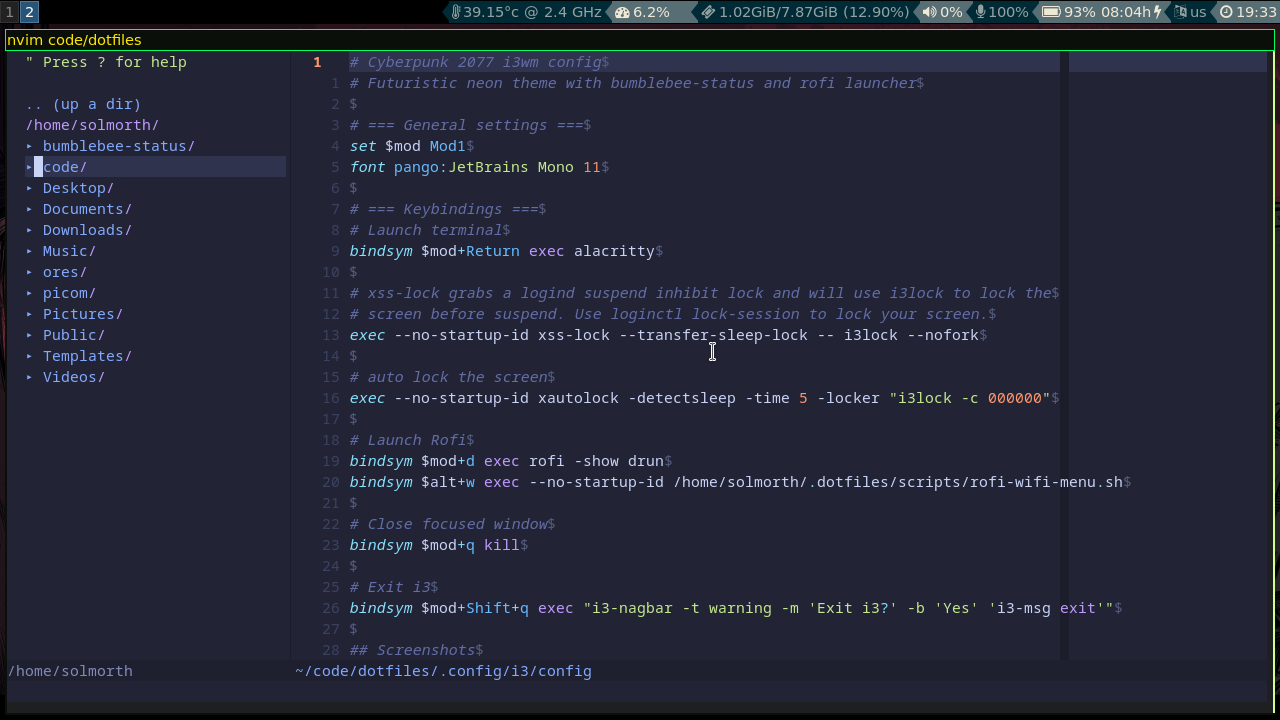Expand the Documents folder arrow
Screen dimensions: 1280x720
30,209
